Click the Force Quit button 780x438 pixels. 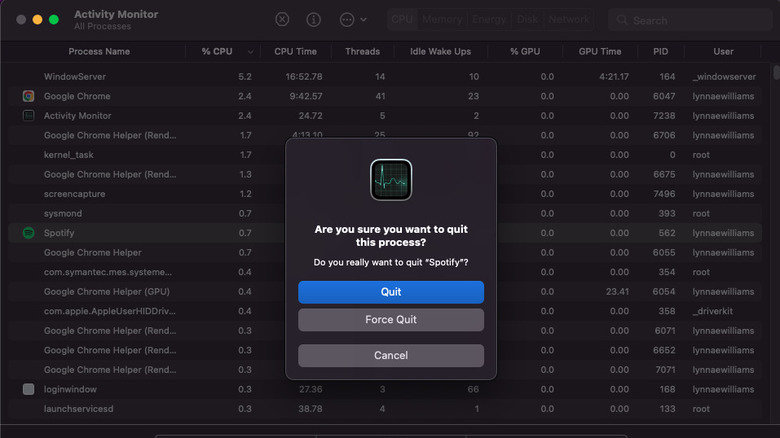[x=391, y=320]
